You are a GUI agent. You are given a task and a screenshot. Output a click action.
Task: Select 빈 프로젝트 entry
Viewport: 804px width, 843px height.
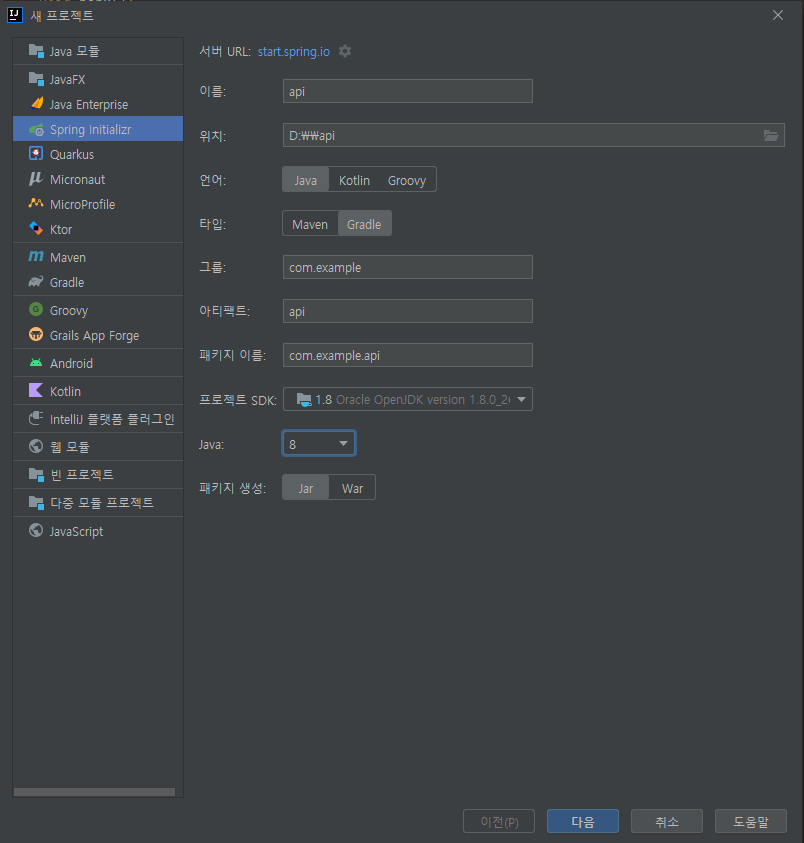(98, 475)
